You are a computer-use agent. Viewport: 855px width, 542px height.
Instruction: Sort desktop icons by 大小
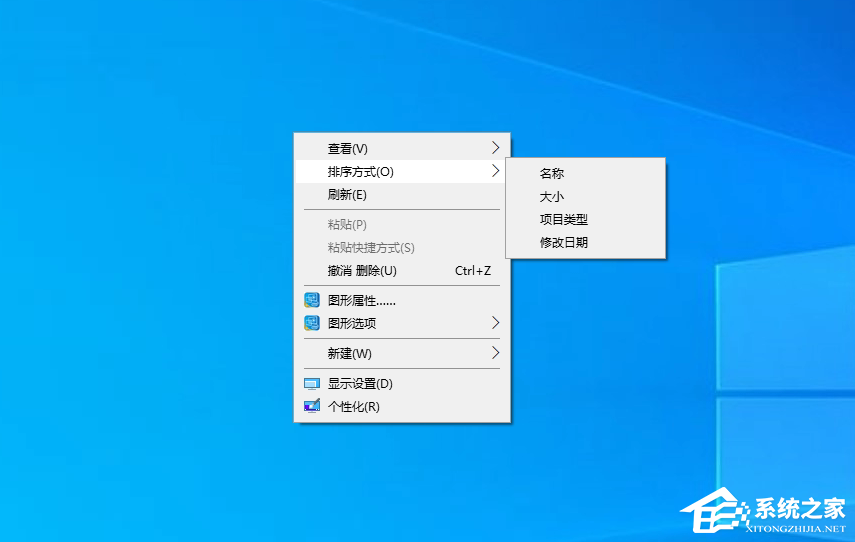(552, 196)
